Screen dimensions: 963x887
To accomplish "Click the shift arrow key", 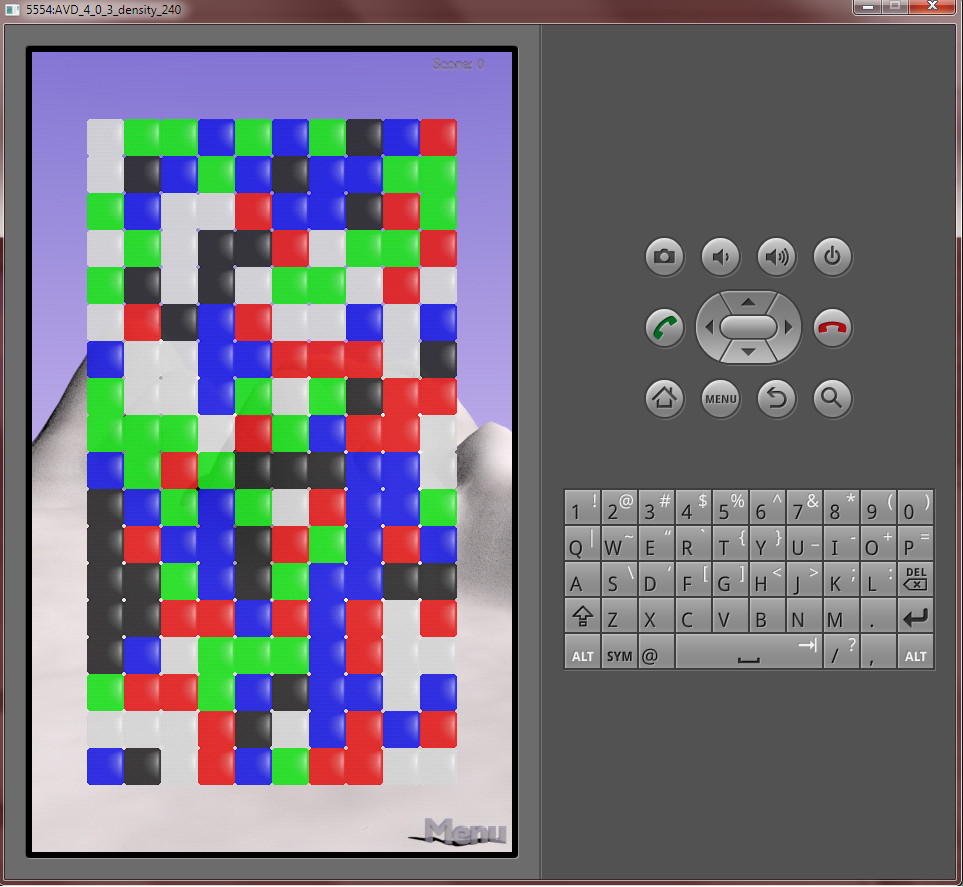I will coord(582,615).
